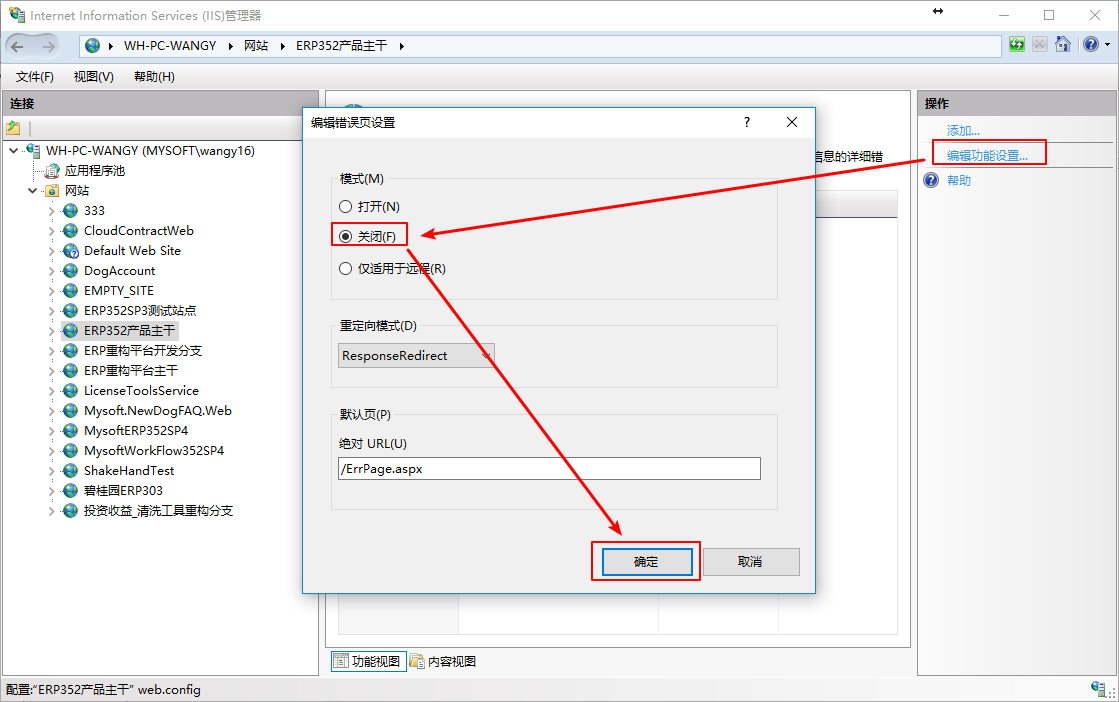Click the 编辑功能设置 link
1119x702 pixels.
coord(987,155)
